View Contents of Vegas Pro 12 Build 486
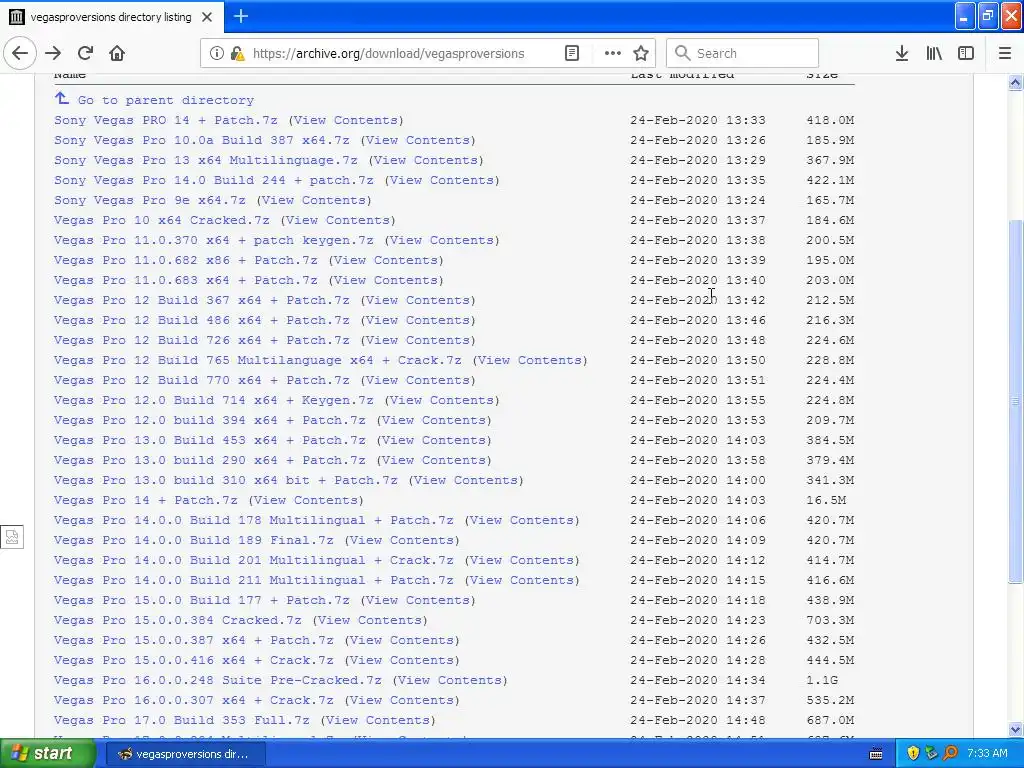 click(417, 320)
